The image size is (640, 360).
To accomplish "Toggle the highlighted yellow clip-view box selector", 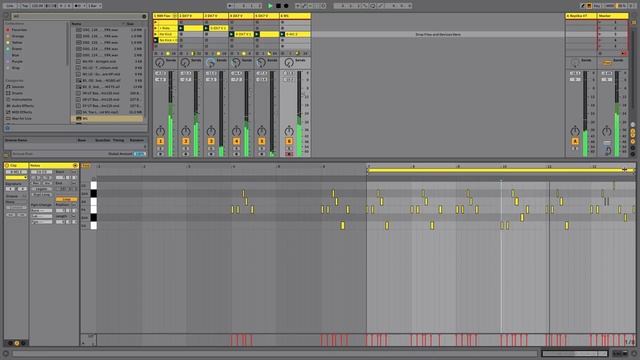I will 17,343.
